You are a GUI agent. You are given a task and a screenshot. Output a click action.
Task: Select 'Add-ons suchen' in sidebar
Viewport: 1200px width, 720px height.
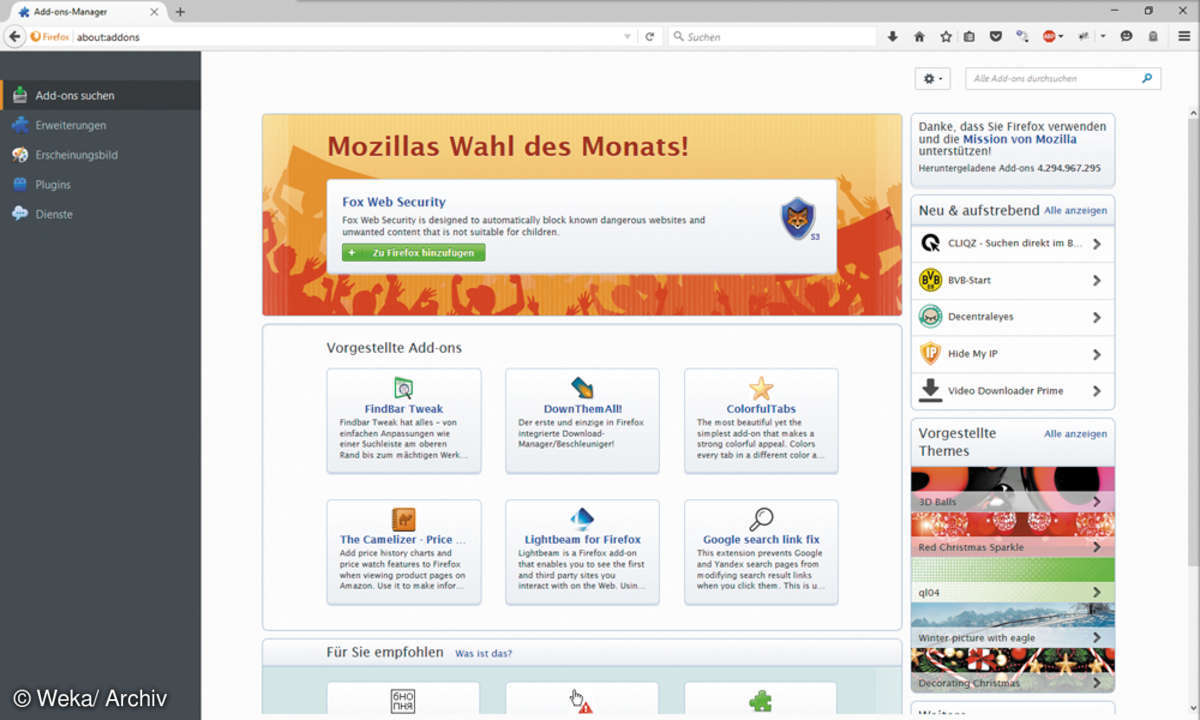point(100,96)
